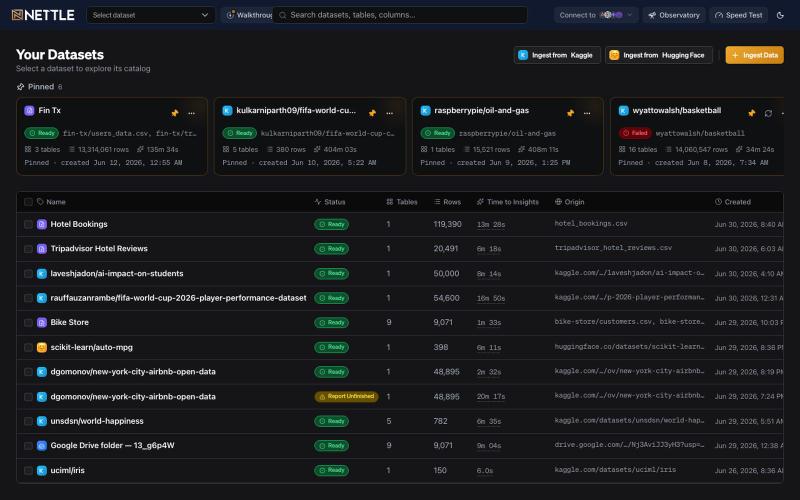Select the uciml/iris row checkbox
The height and width of the screenshot is (500, 800).
(29, 470)
